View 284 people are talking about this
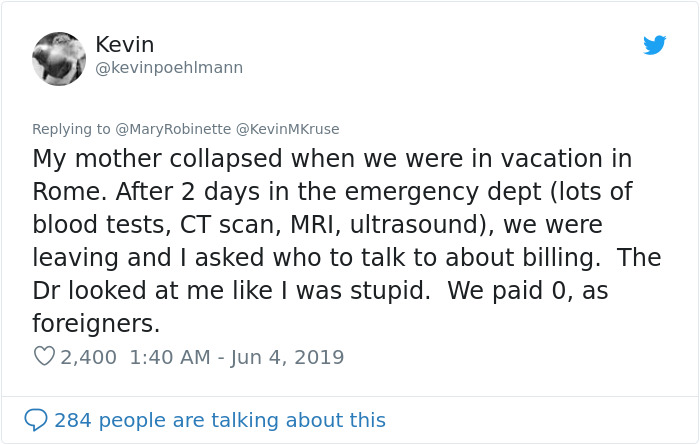Image resolution: width=700 pixels, height=445 pixels. click(x=220, y=420)
